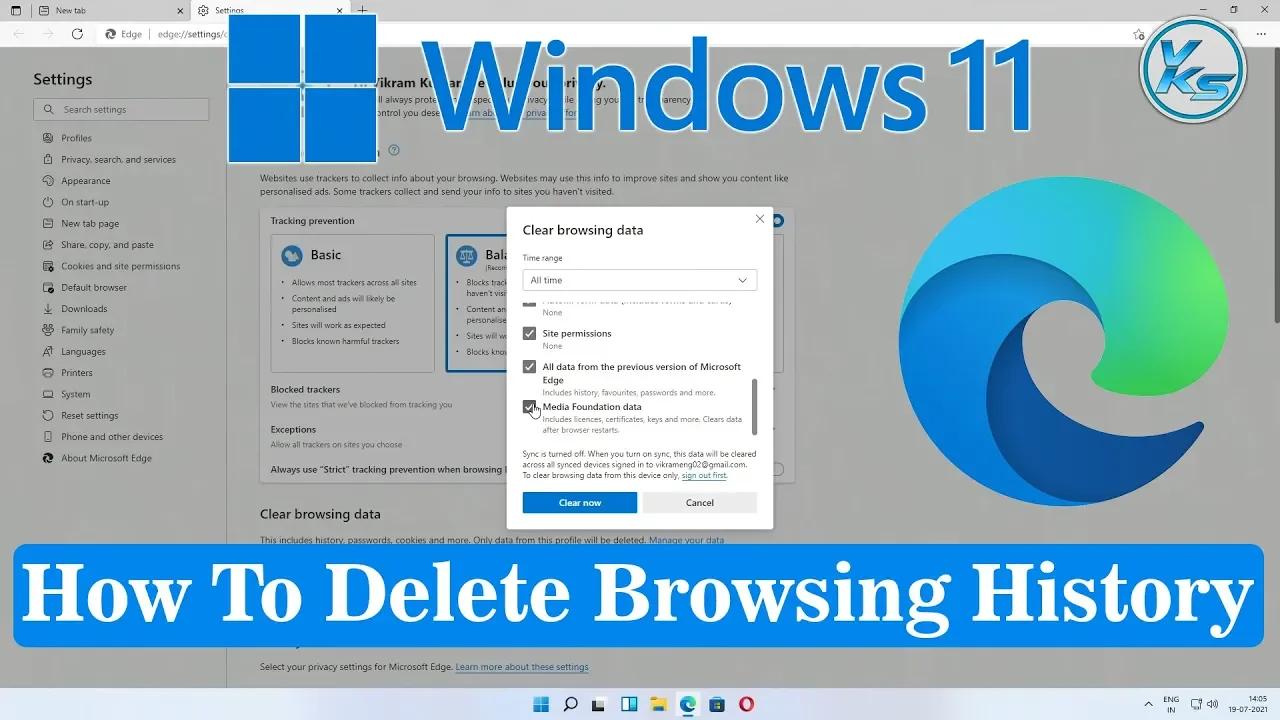Show hidden system tray icons
The height and width of the screenshot is (720, 1280).
[1148, 704]
